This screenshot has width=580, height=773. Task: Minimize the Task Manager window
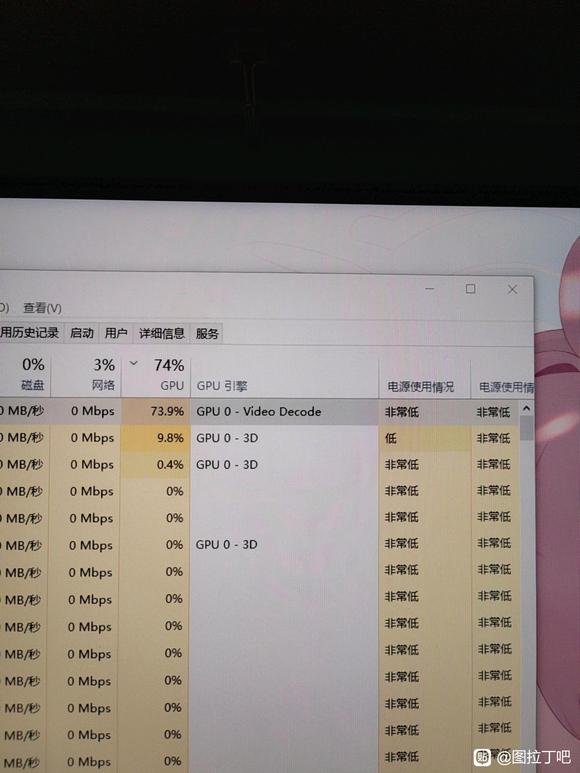tap(430, 288)
